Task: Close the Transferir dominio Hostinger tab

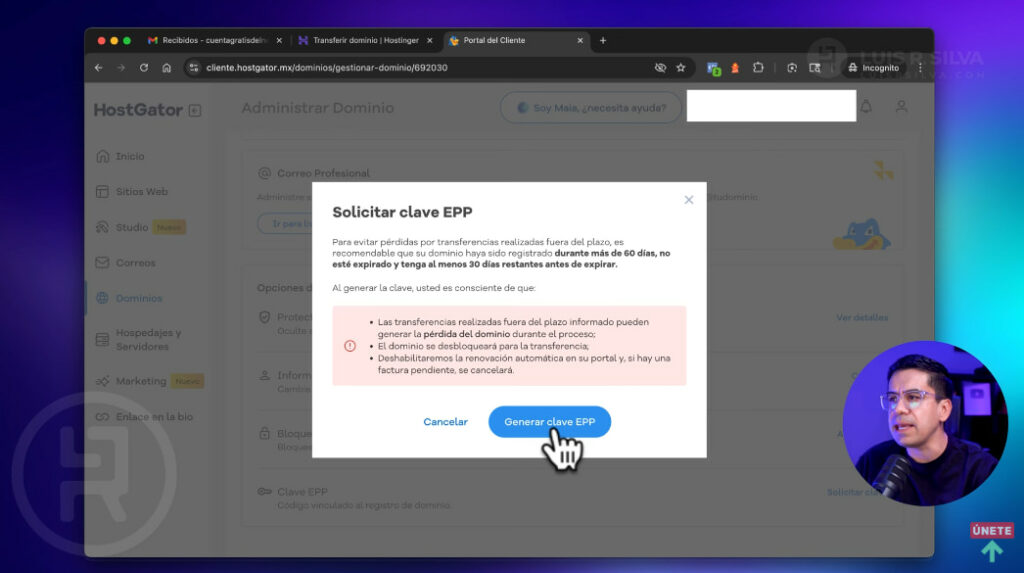Action: [430, 41]
